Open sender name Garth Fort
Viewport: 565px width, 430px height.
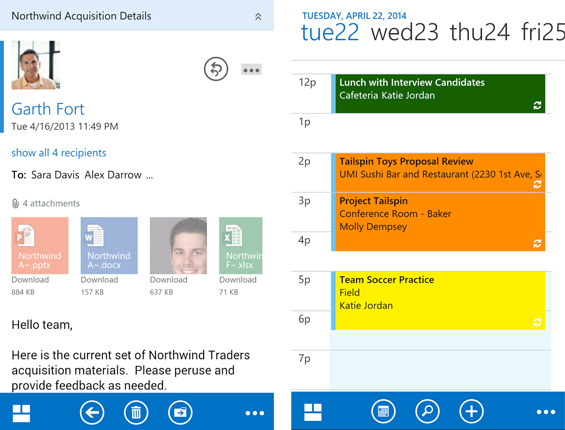[48, 109]
